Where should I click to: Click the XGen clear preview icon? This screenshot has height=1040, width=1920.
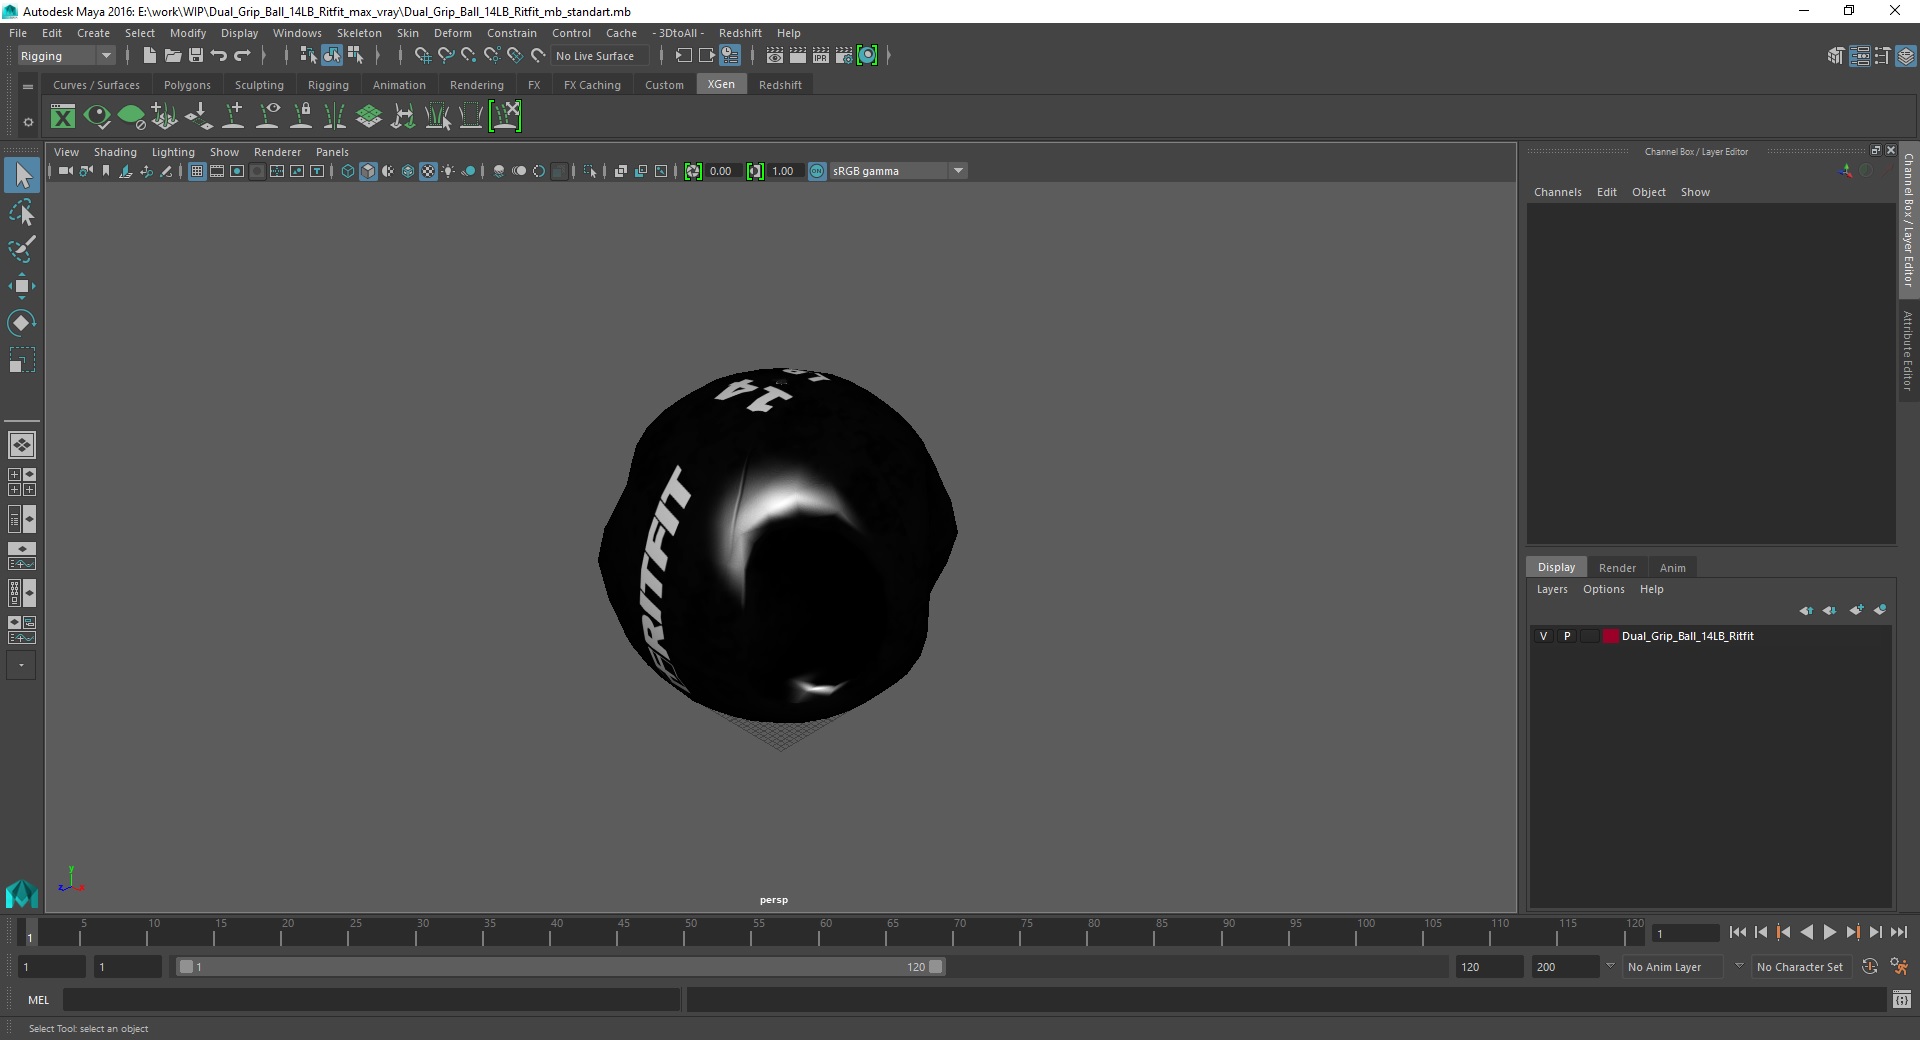pyautogui.click(x=131, y=117)
